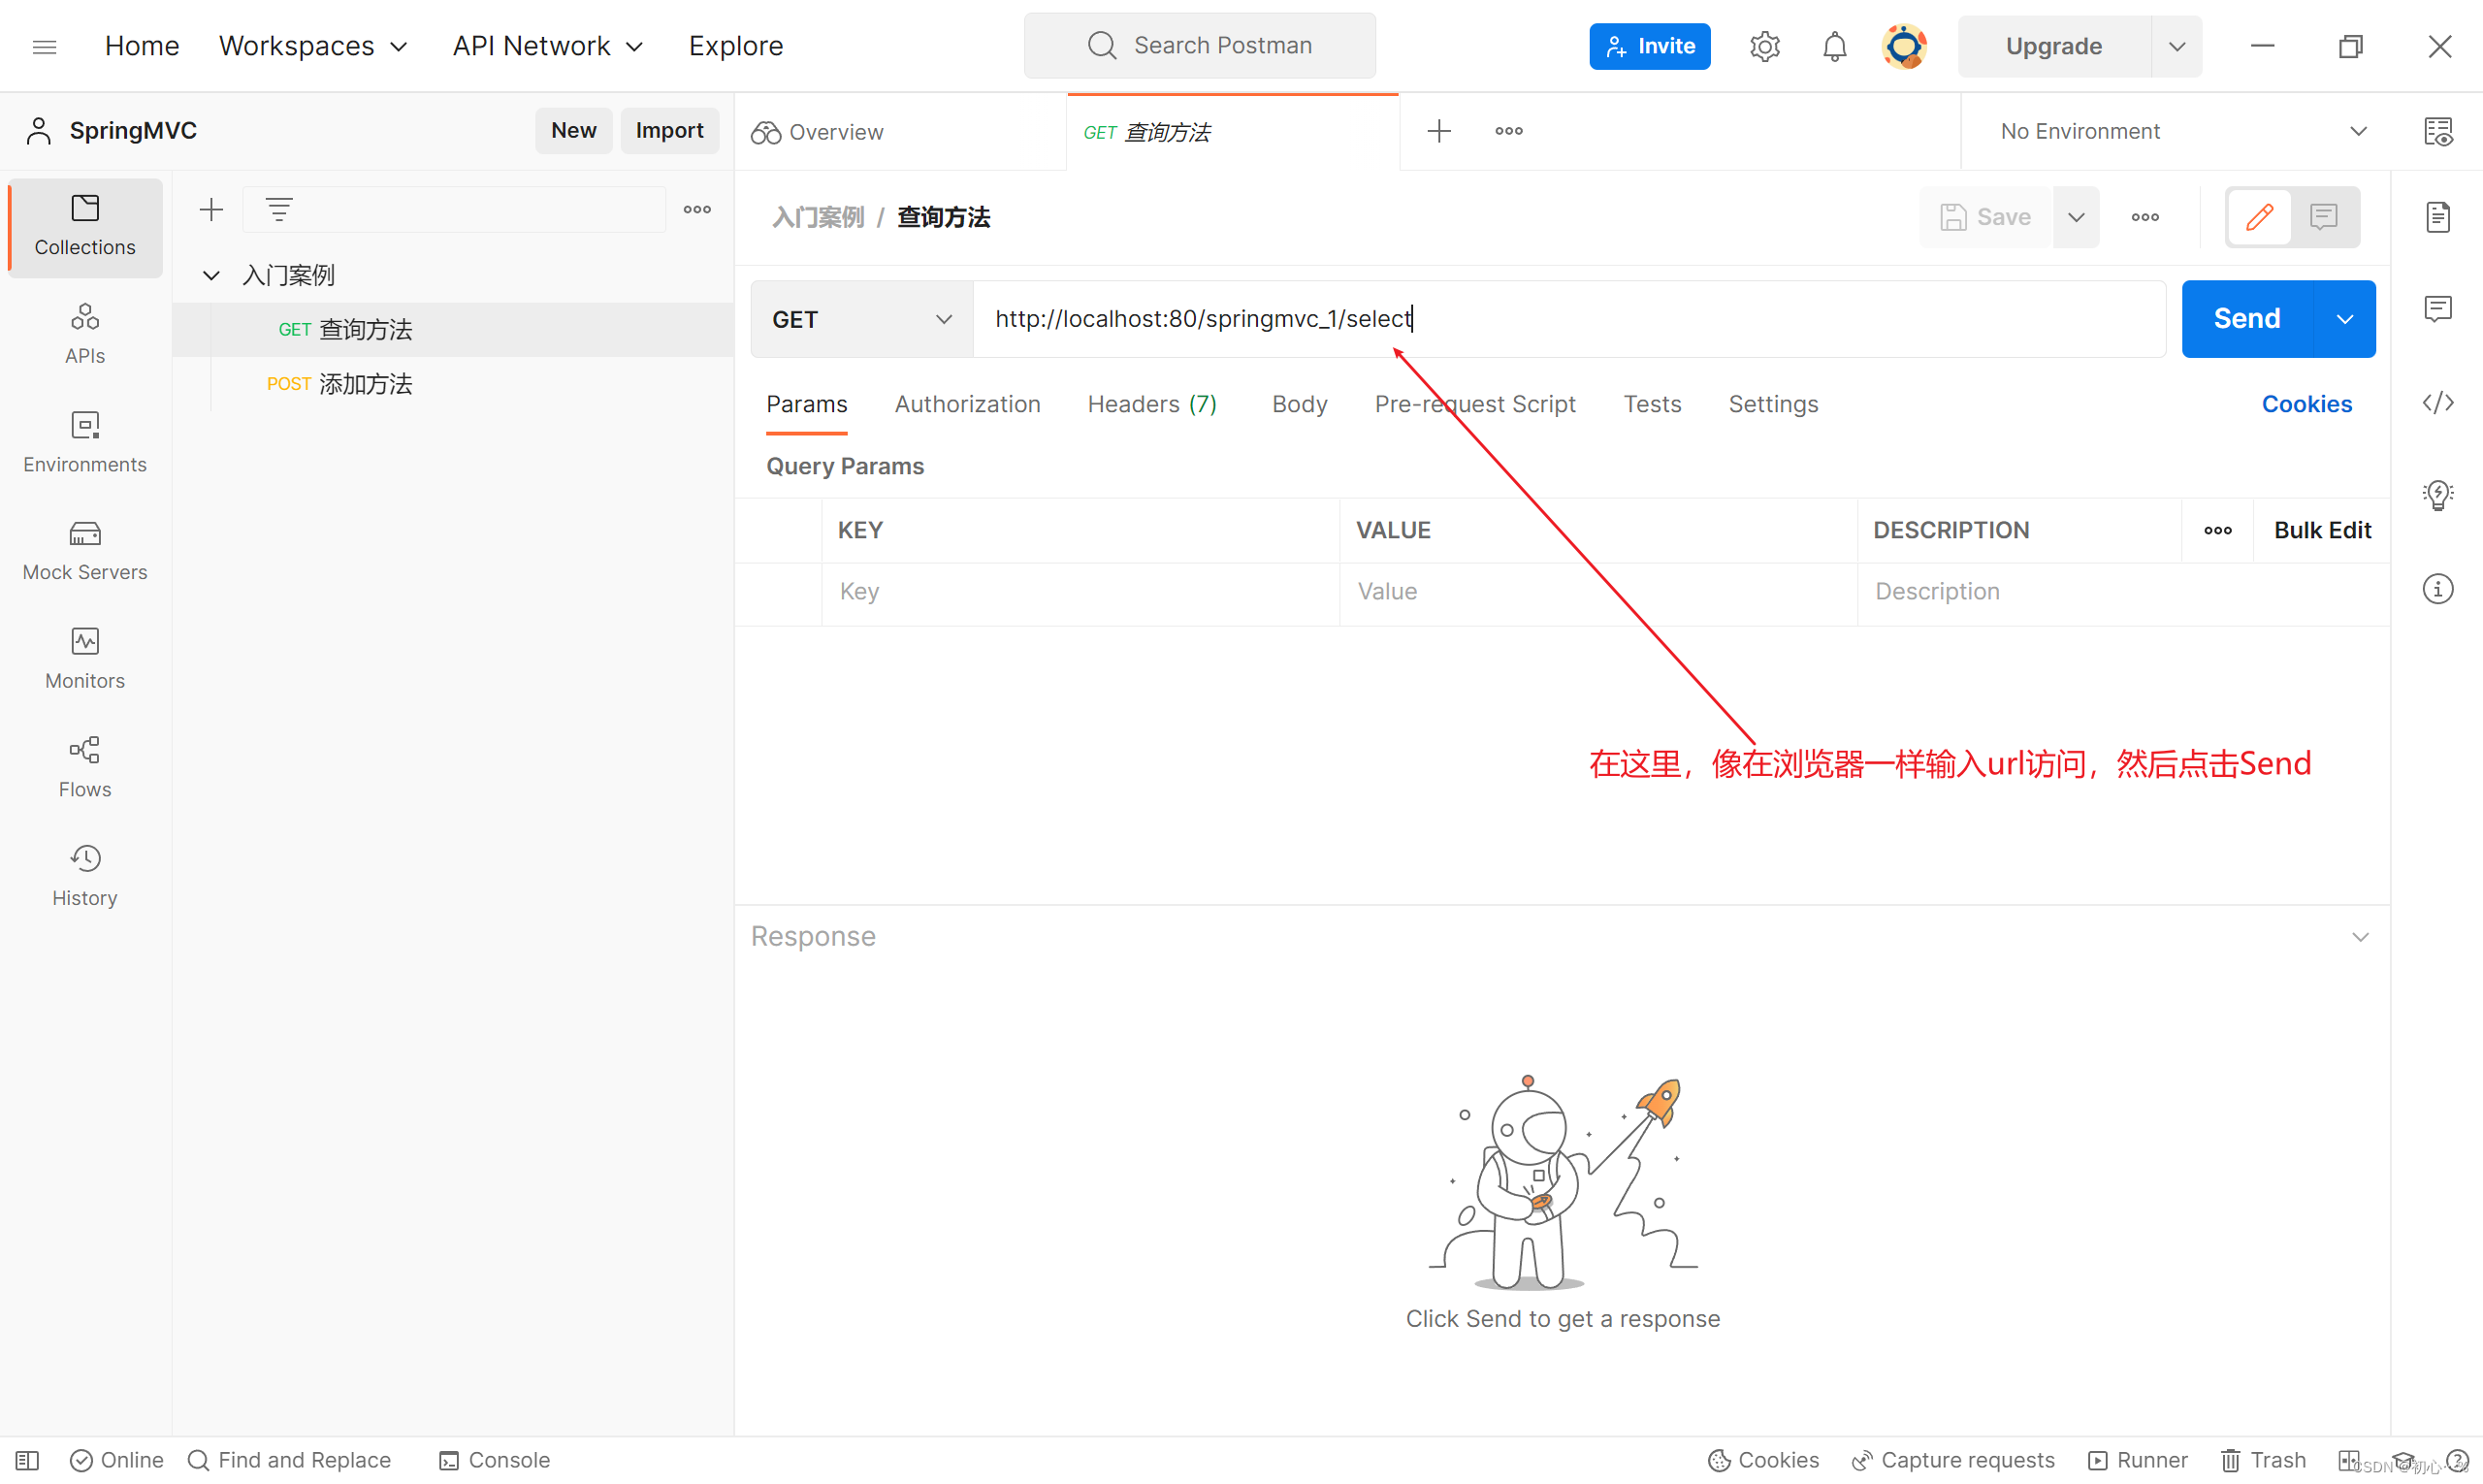Open the History sidebar panel

pos(85,875)
